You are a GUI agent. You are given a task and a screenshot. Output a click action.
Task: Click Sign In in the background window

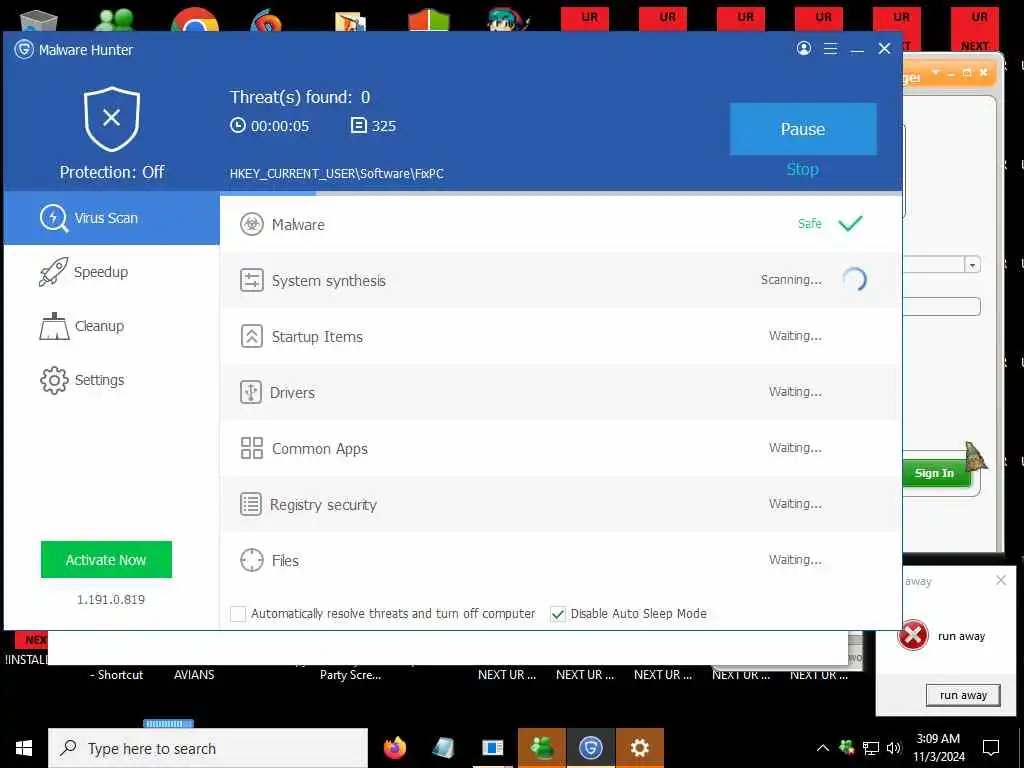(935, 473)
